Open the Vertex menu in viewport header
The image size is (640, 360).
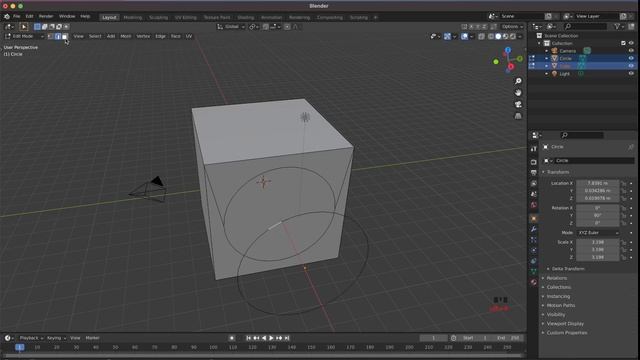[x=143, y=36]
